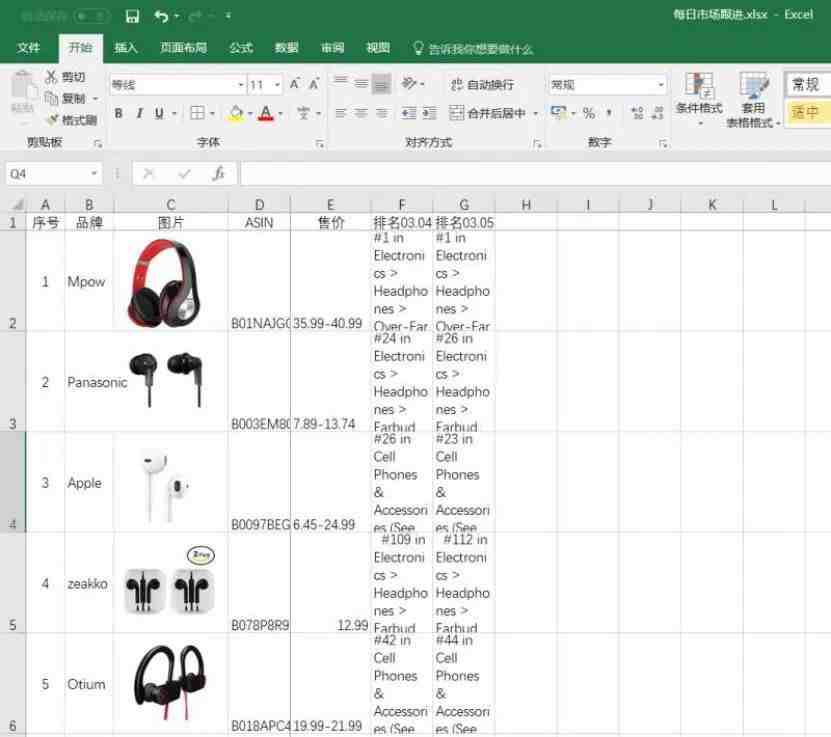
Task: Toggle 自动换行 wrap text
Action: pyautogui.click(x=482, y=84)
